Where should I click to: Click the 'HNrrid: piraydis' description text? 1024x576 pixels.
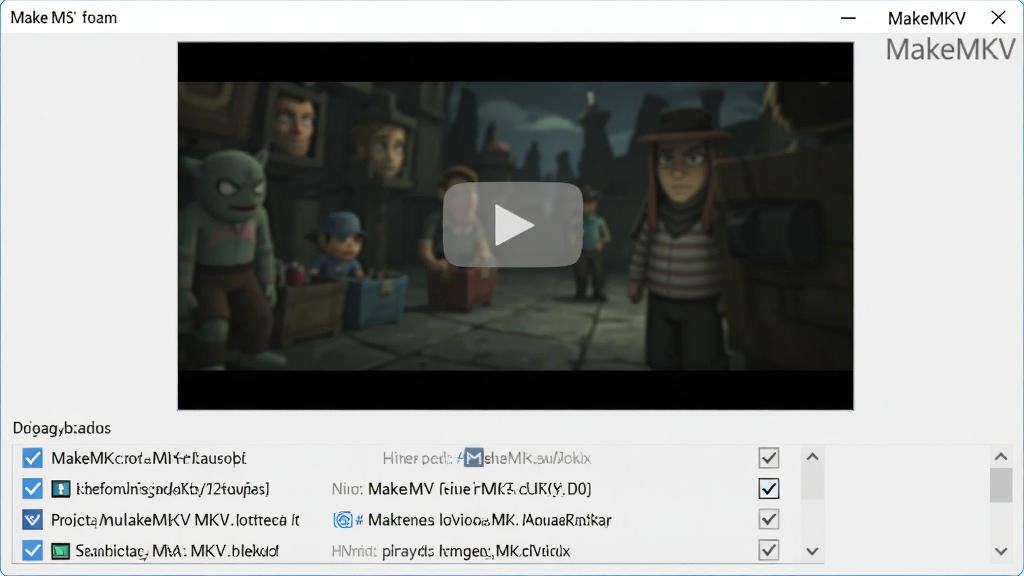pos(451,551)
